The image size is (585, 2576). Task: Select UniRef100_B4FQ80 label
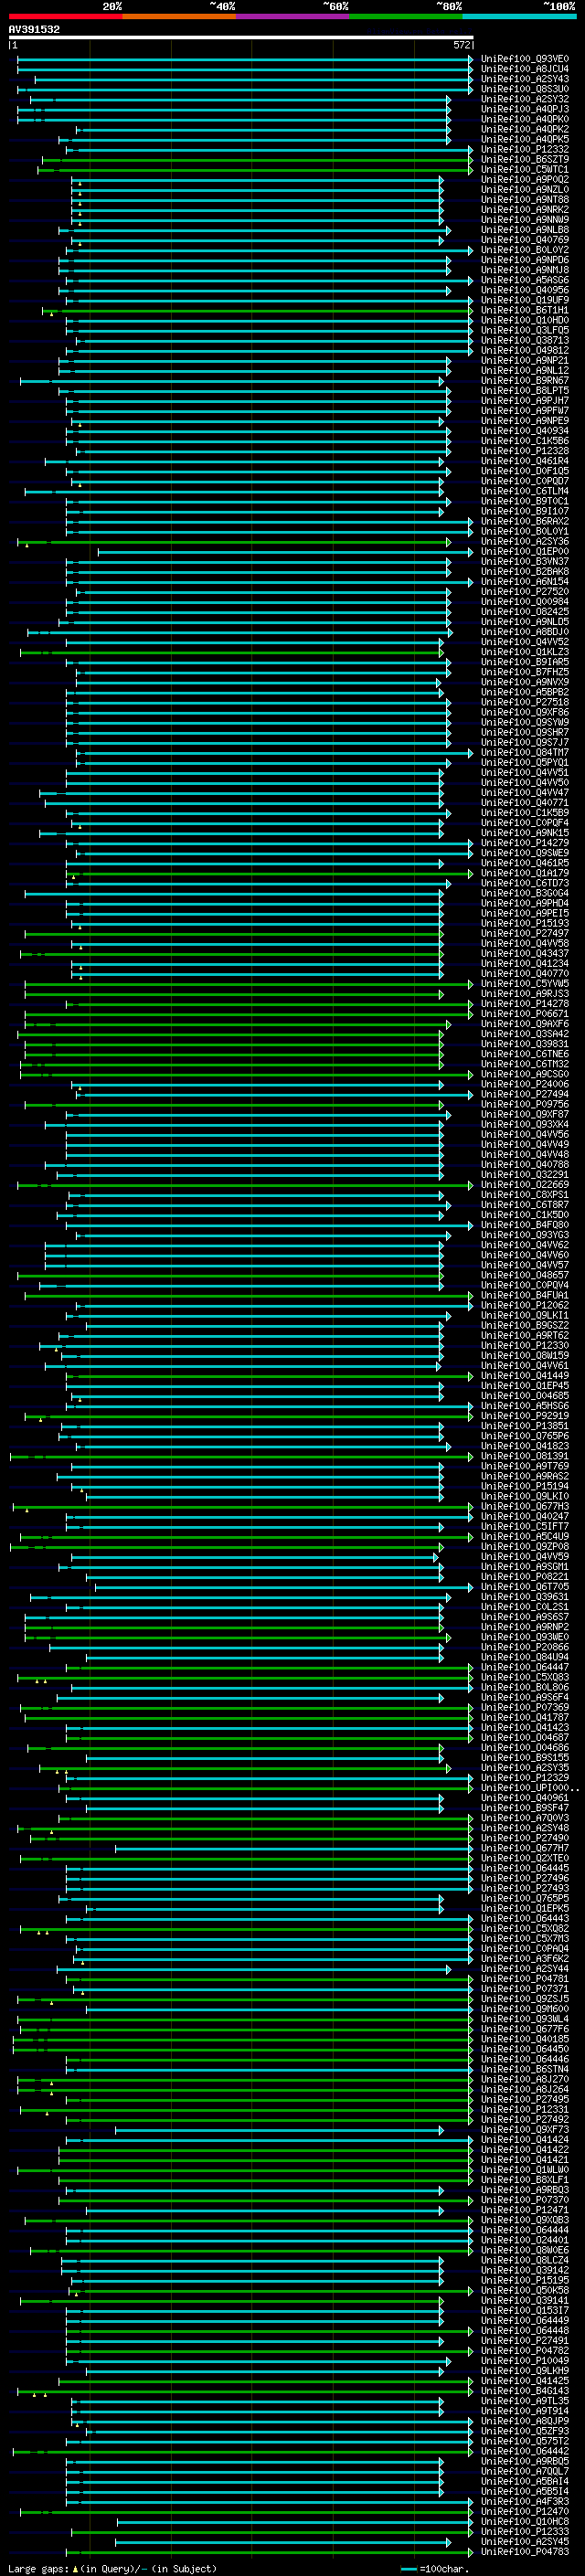(x=525, y=1225)
